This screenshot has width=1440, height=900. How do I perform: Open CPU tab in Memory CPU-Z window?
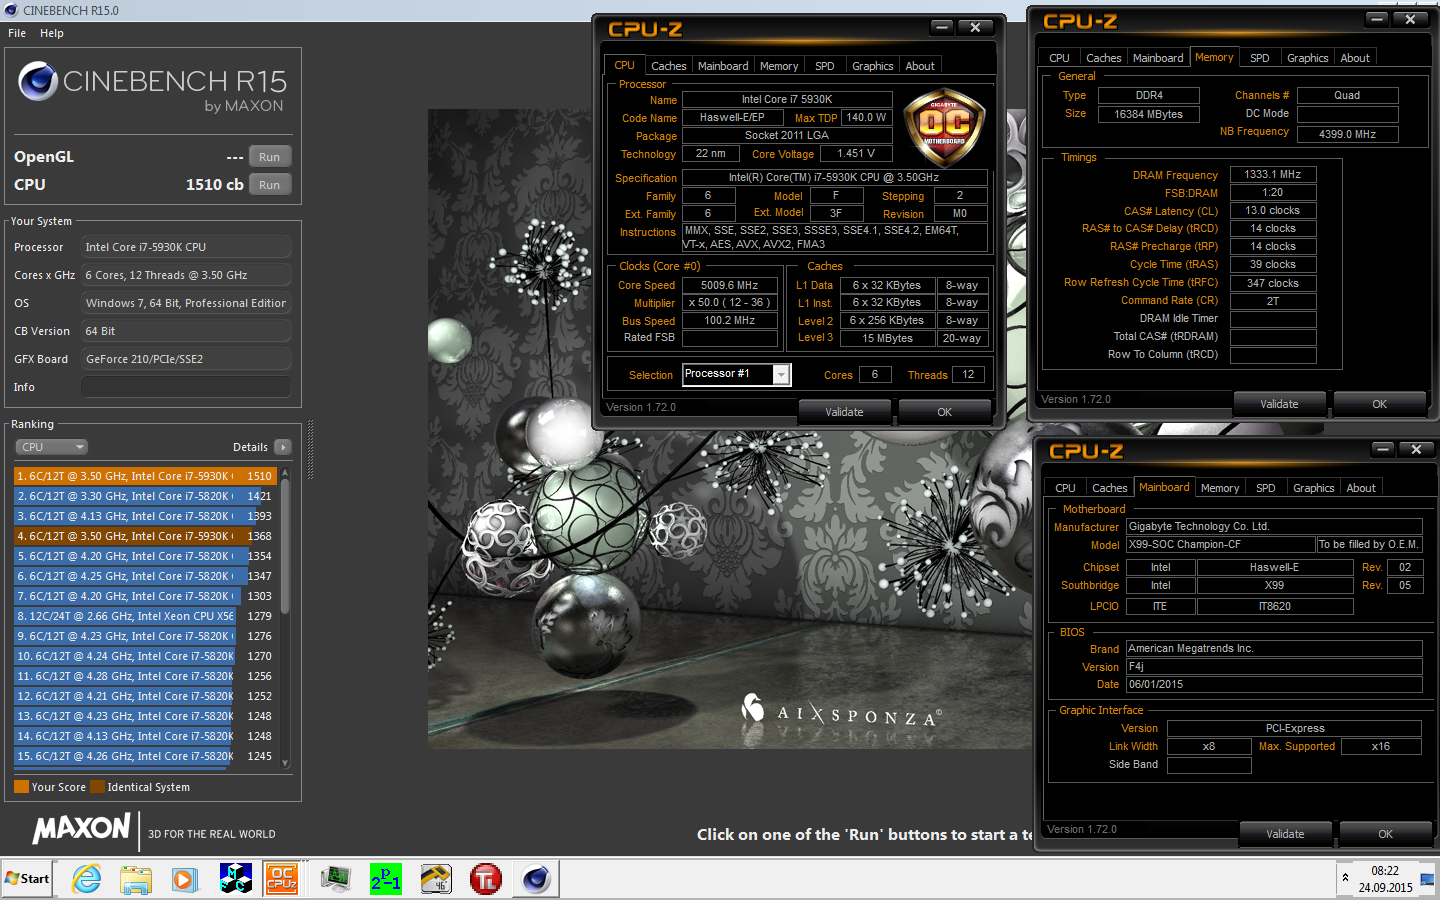1060,58
